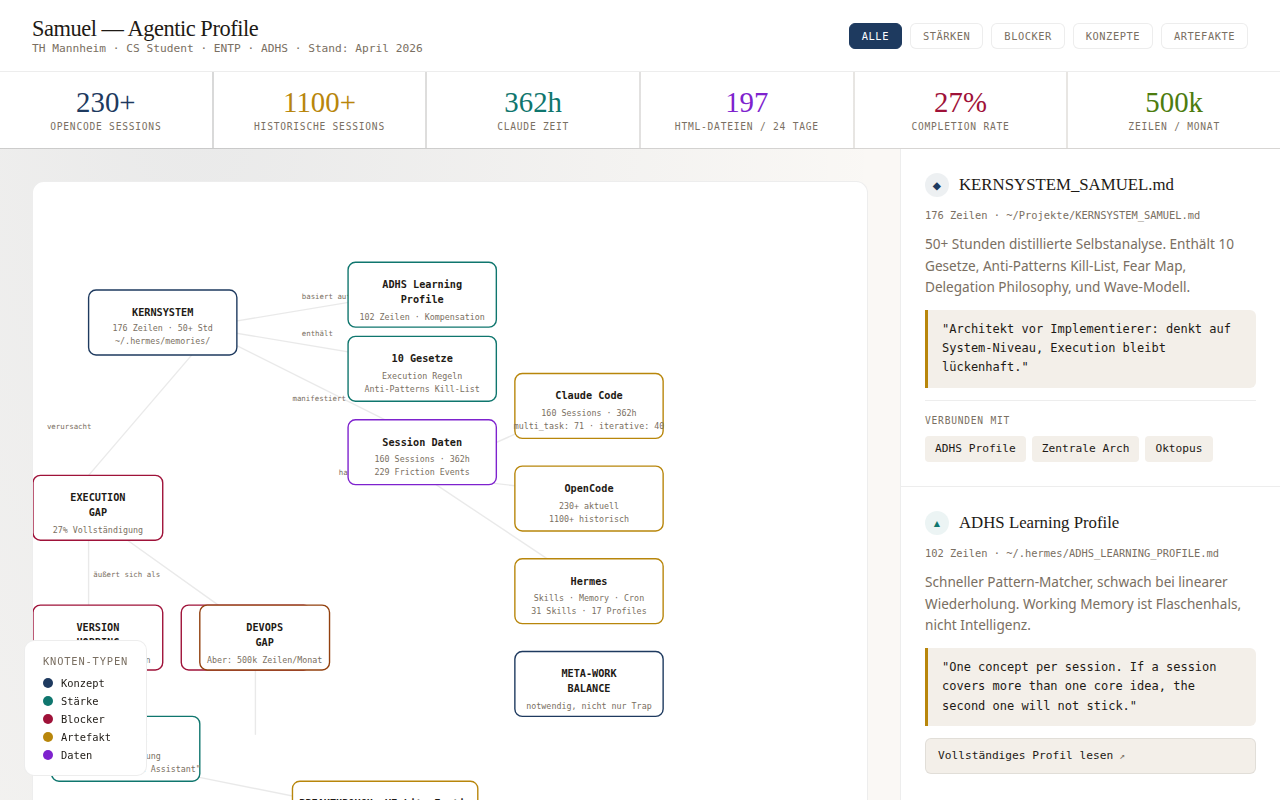Open the ADHS Profile connection tag
1280x800 pixels.
point(975,448)
